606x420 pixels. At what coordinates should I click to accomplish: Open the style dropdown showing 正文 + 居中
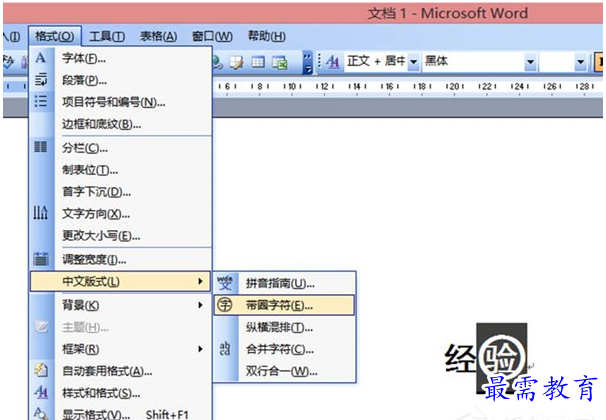(414, 62)
